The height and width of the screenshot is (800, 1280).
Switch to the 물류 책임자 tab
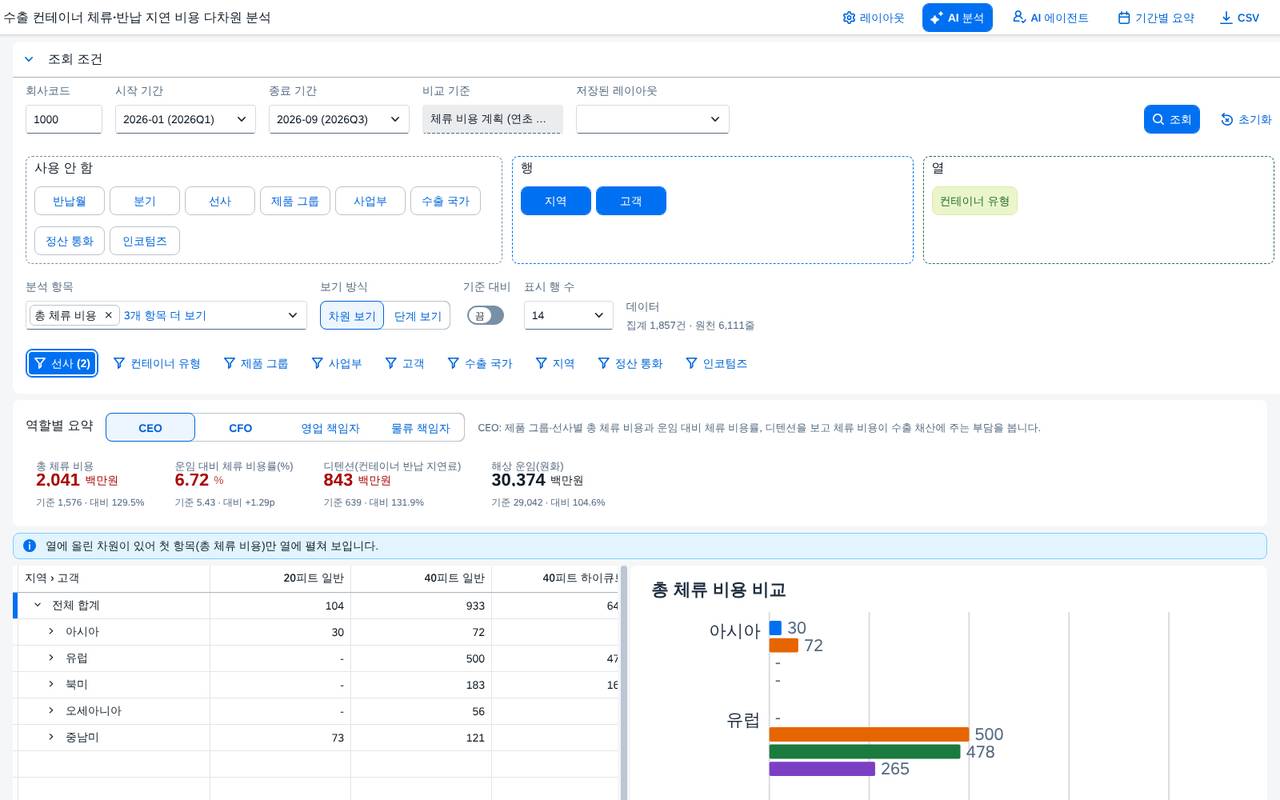(x=420, y=428)
